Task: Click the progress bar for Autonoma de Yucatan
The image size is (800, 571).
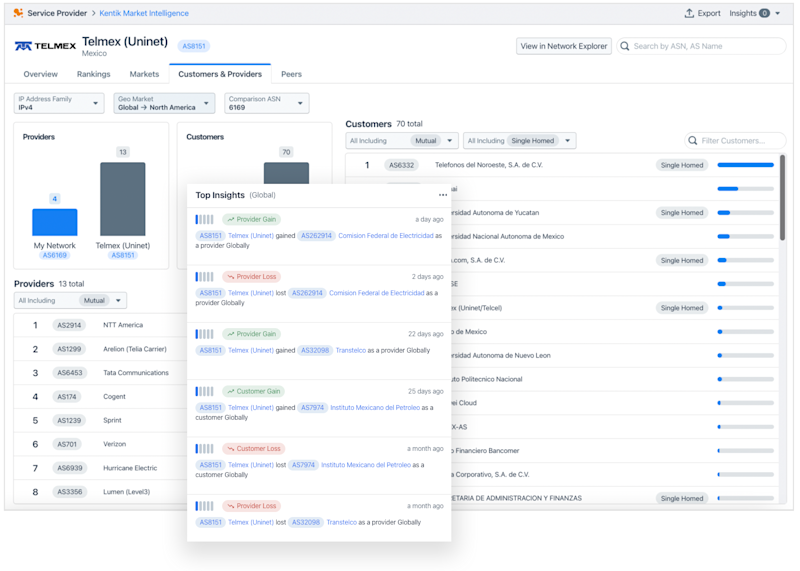Action: 745,213
